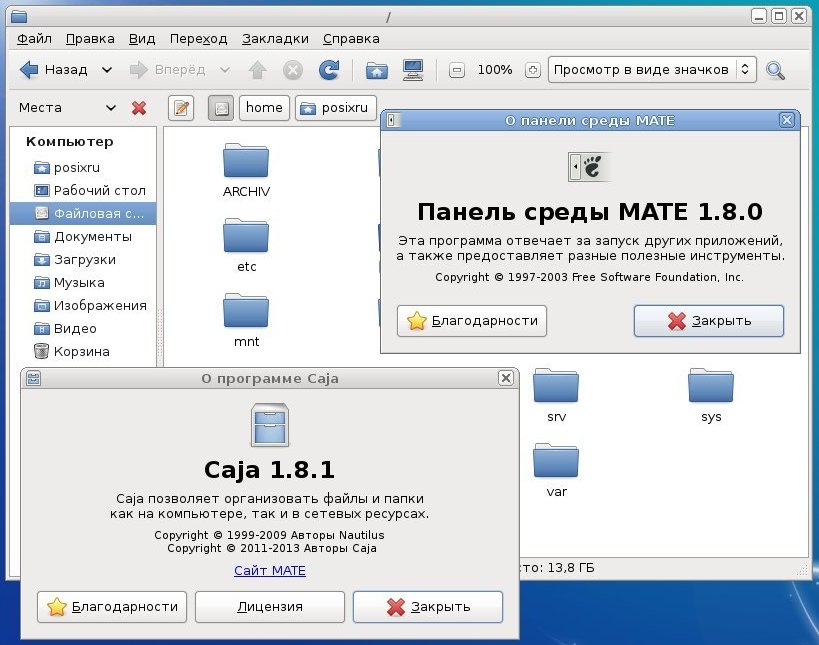Close the side pane with red X

(x=139, y=108)
